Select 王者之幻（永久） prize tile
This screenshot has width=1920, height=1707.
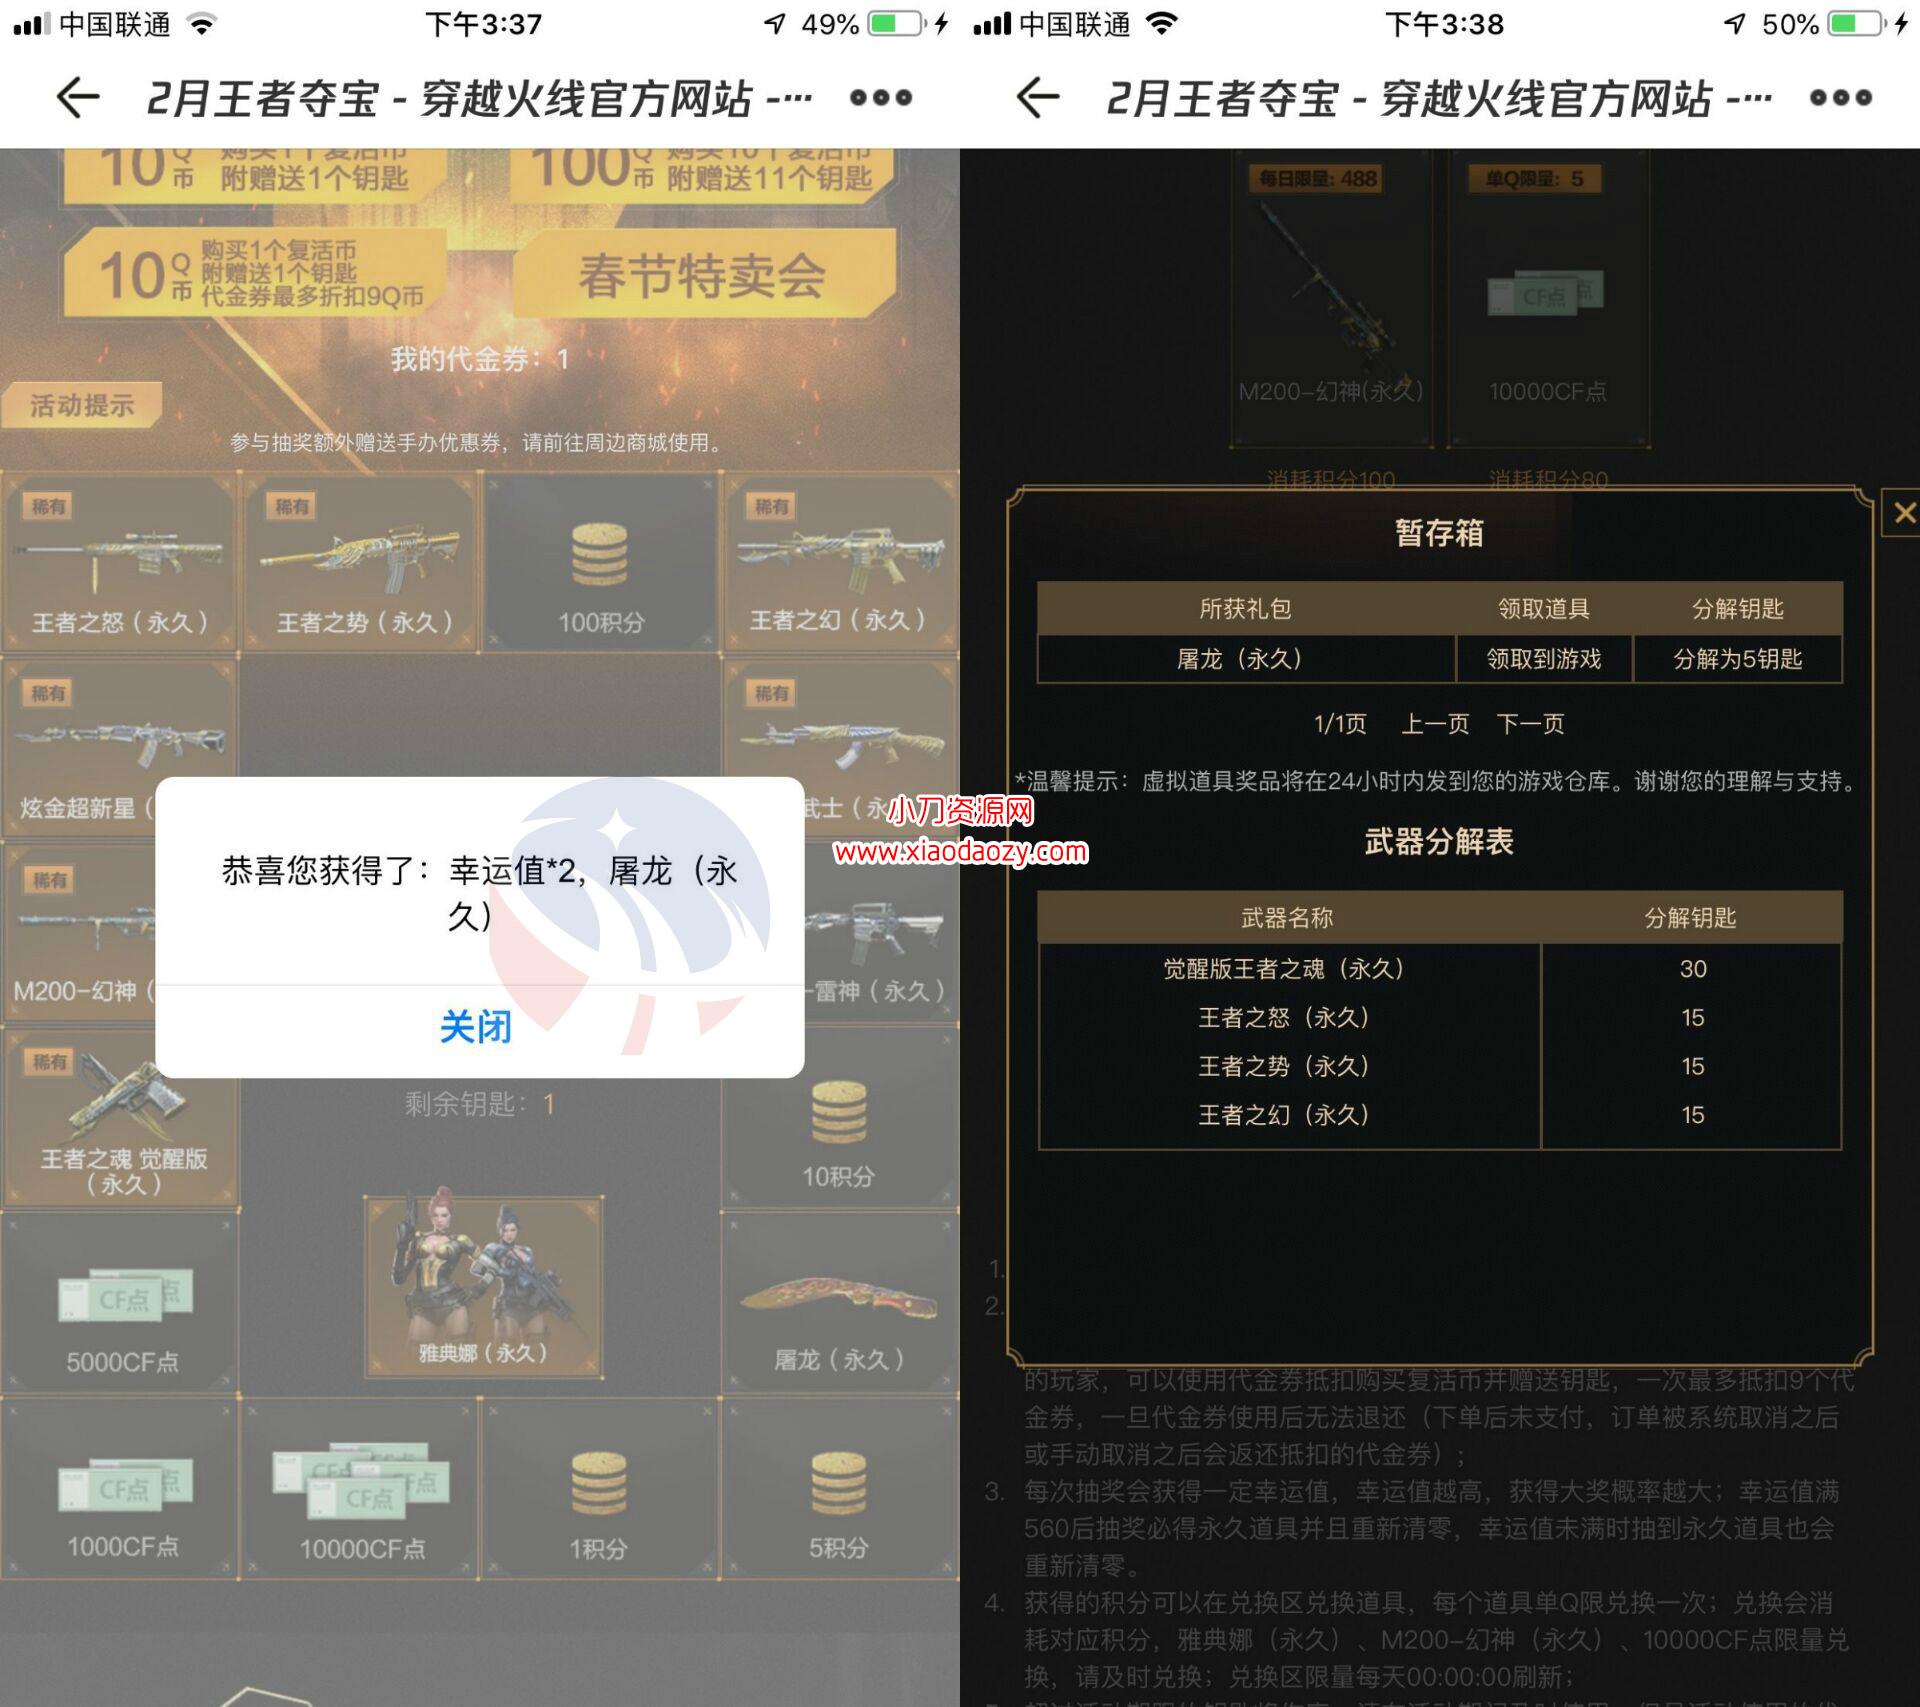coord(840,563)
